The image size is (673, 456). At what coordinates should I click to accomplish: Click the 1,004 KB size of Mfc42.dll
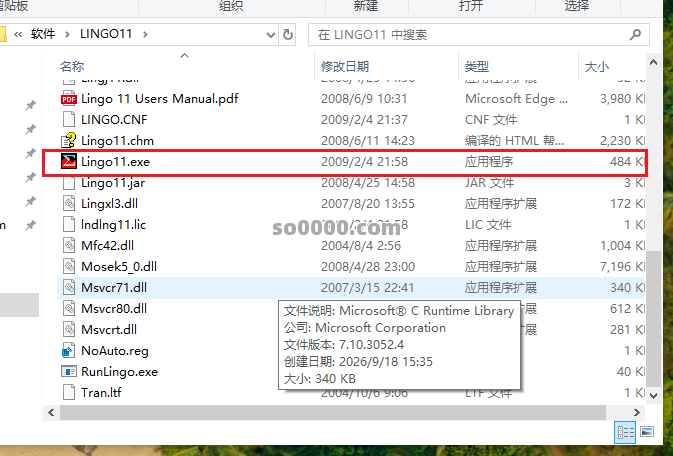coord(622,246)
